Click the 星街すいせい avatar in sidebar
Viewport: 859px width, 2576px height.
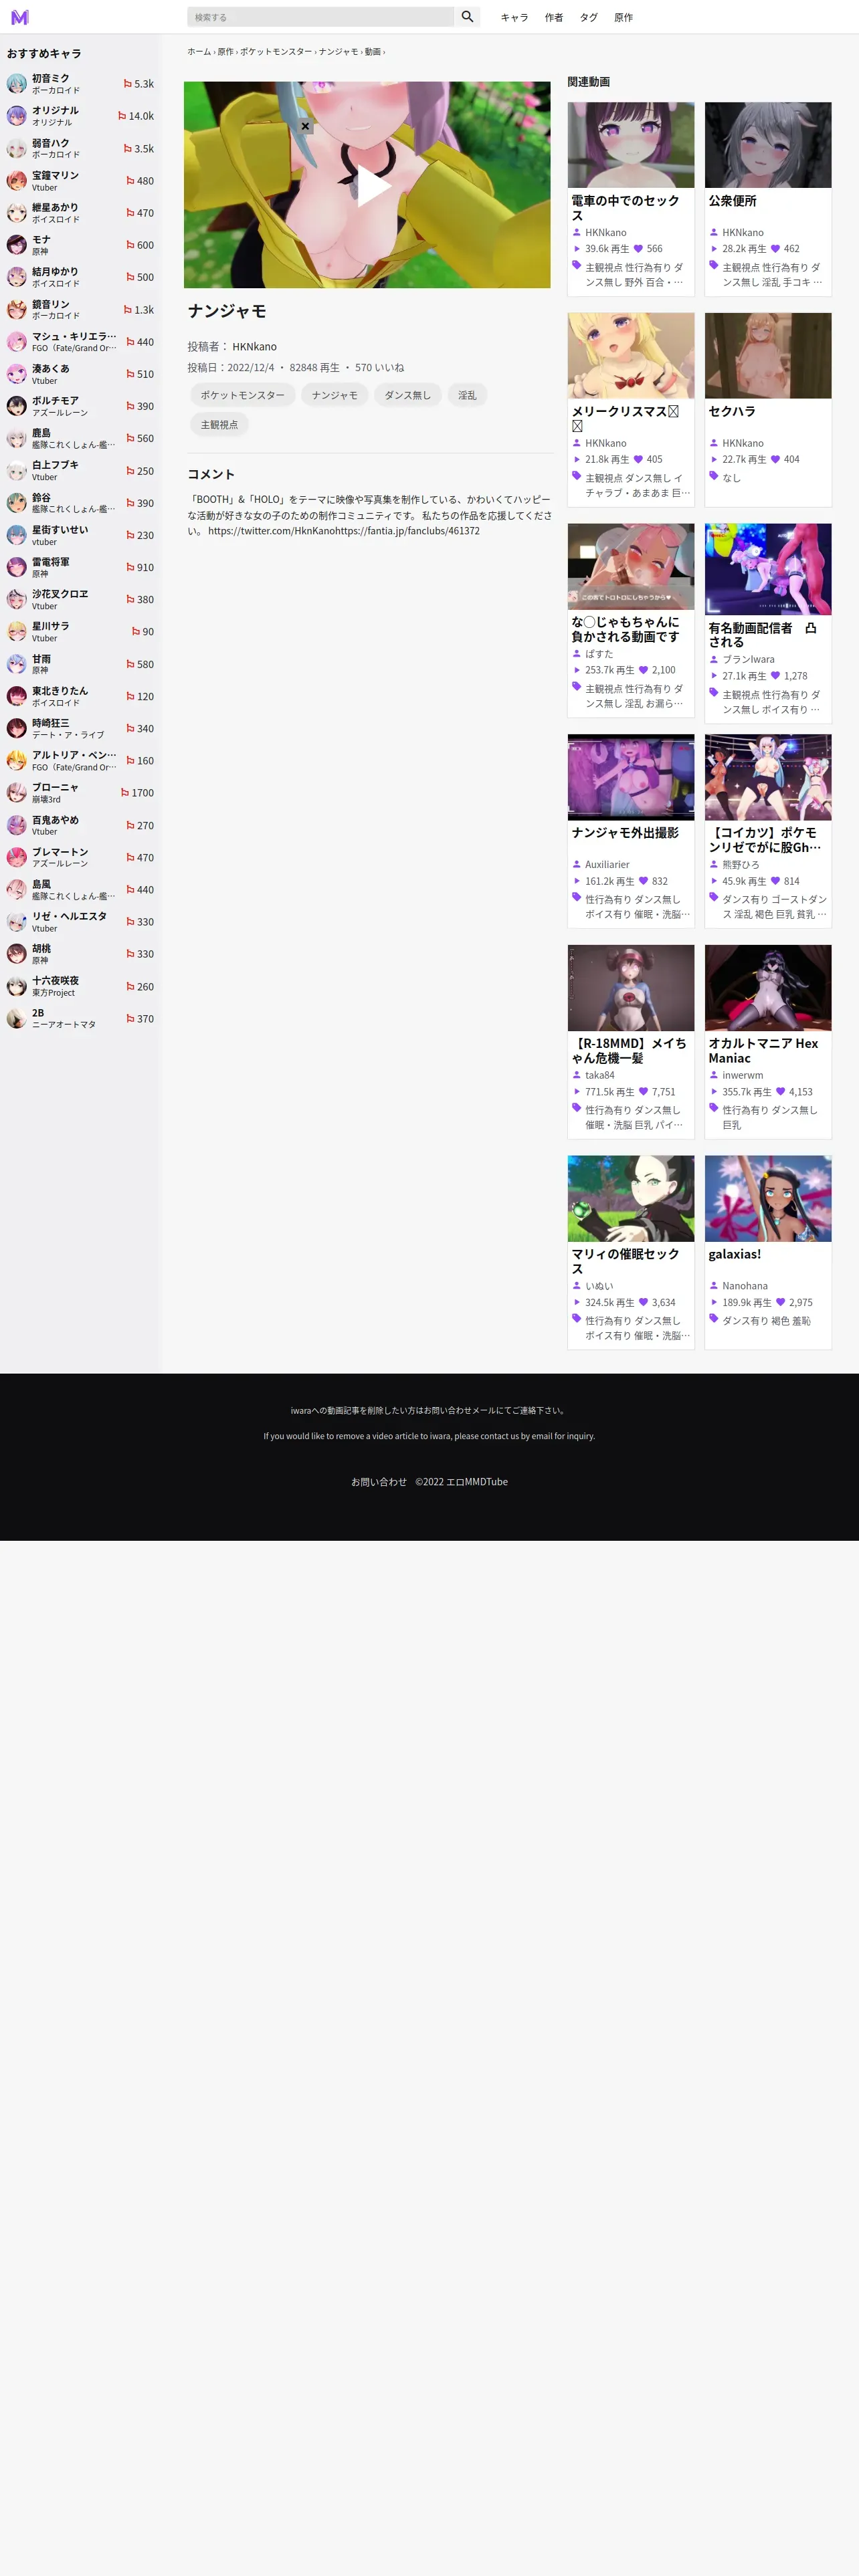(x=17, y=535)
